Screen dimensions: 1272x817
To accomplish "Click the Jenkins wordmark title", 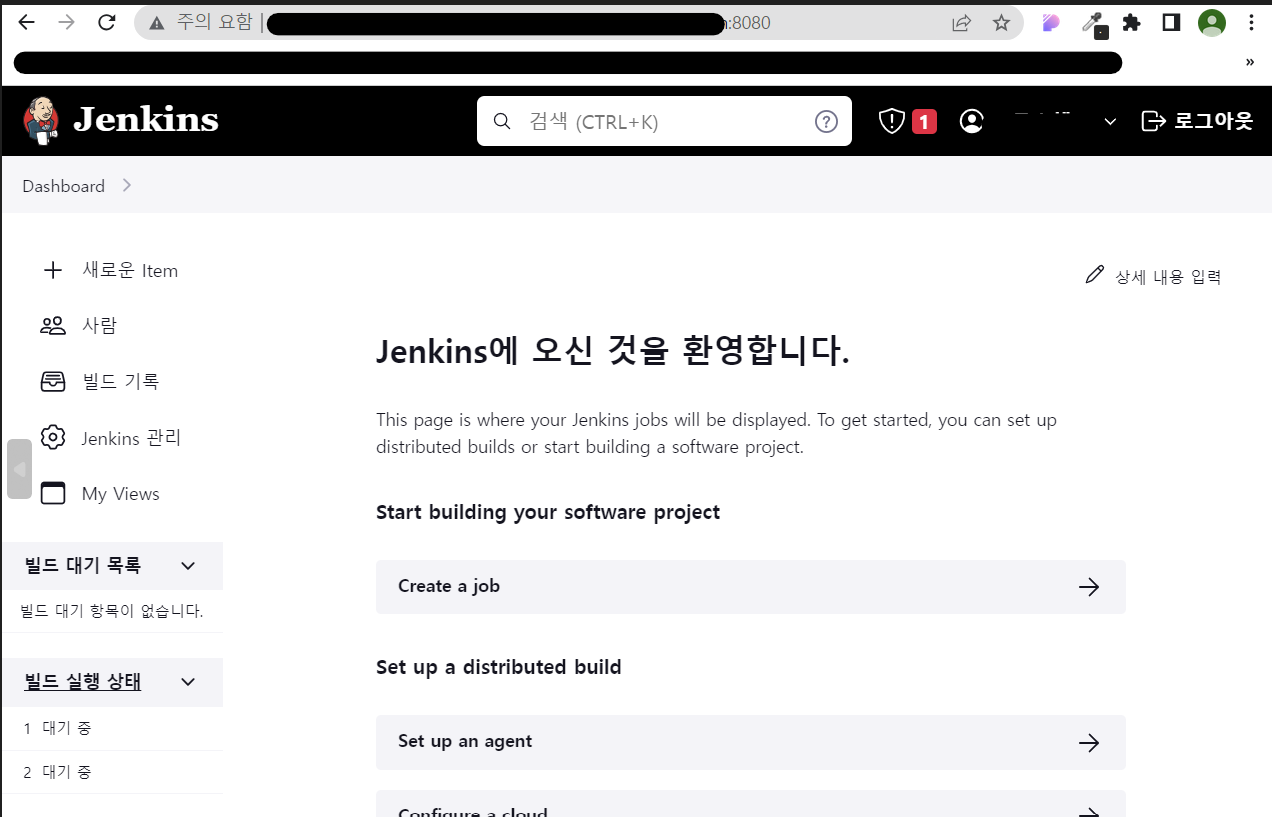I will pos(146,120).
